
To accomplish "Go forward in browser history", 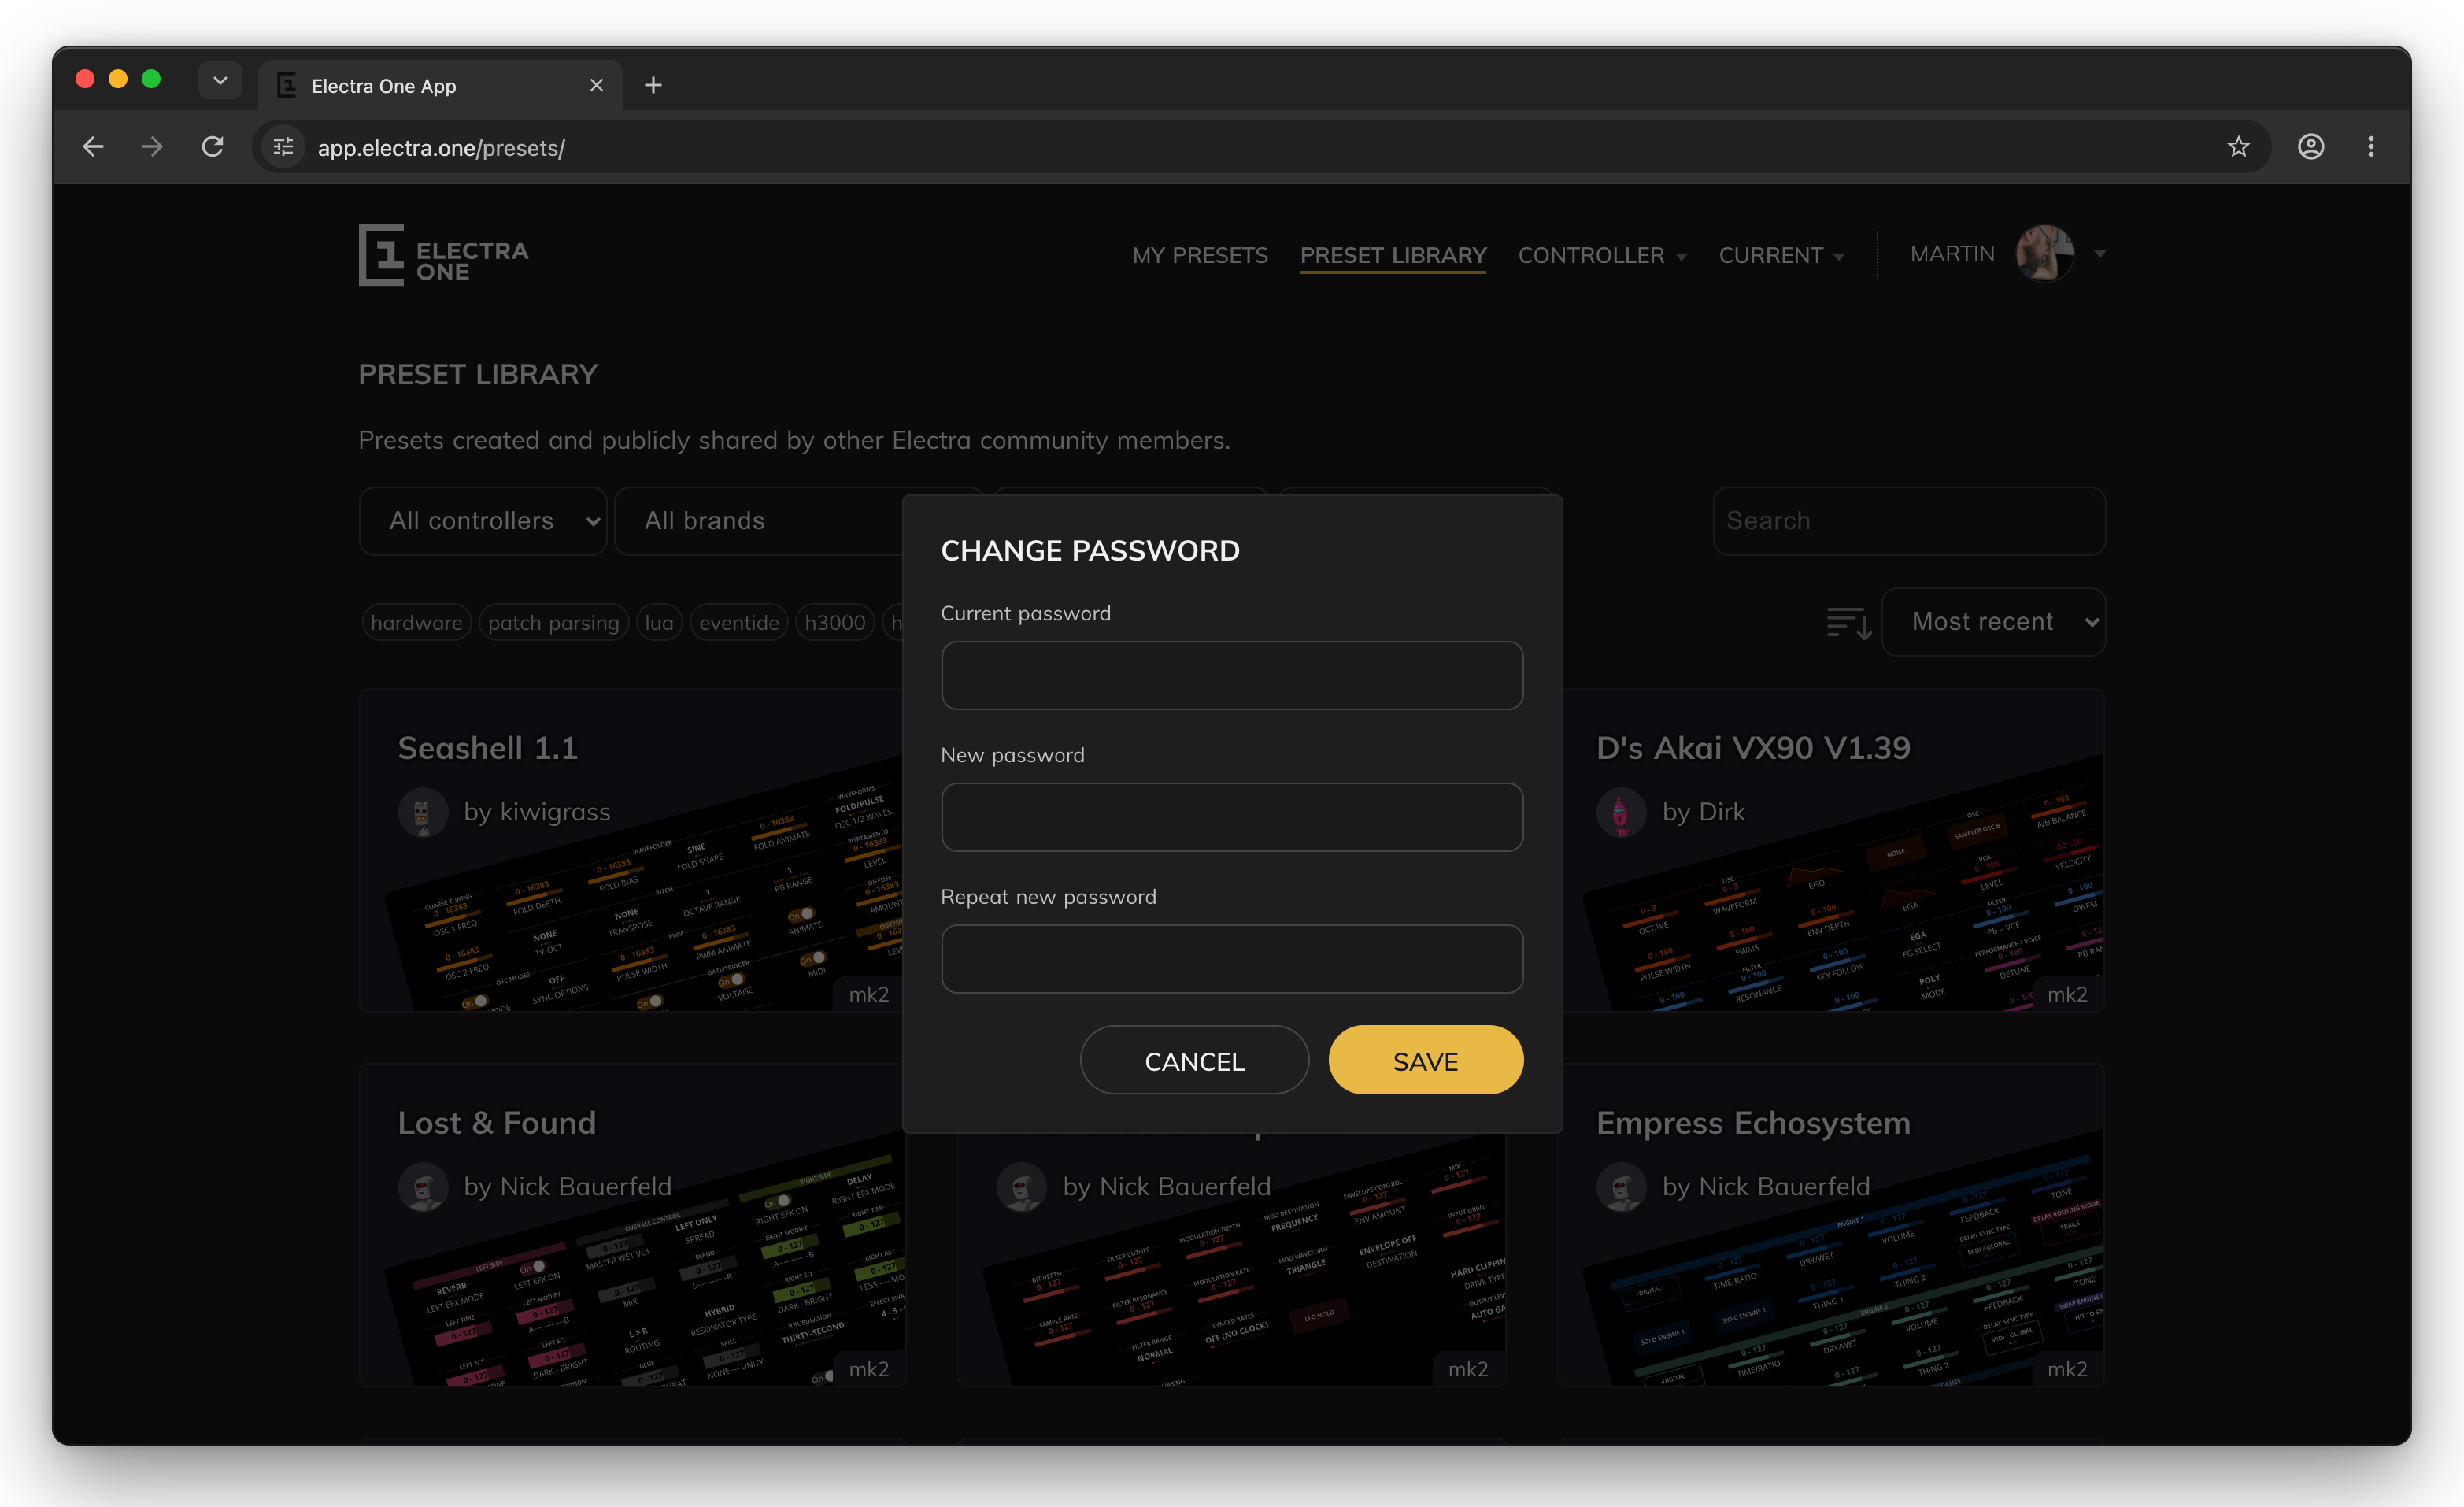I will click(152, 147).
